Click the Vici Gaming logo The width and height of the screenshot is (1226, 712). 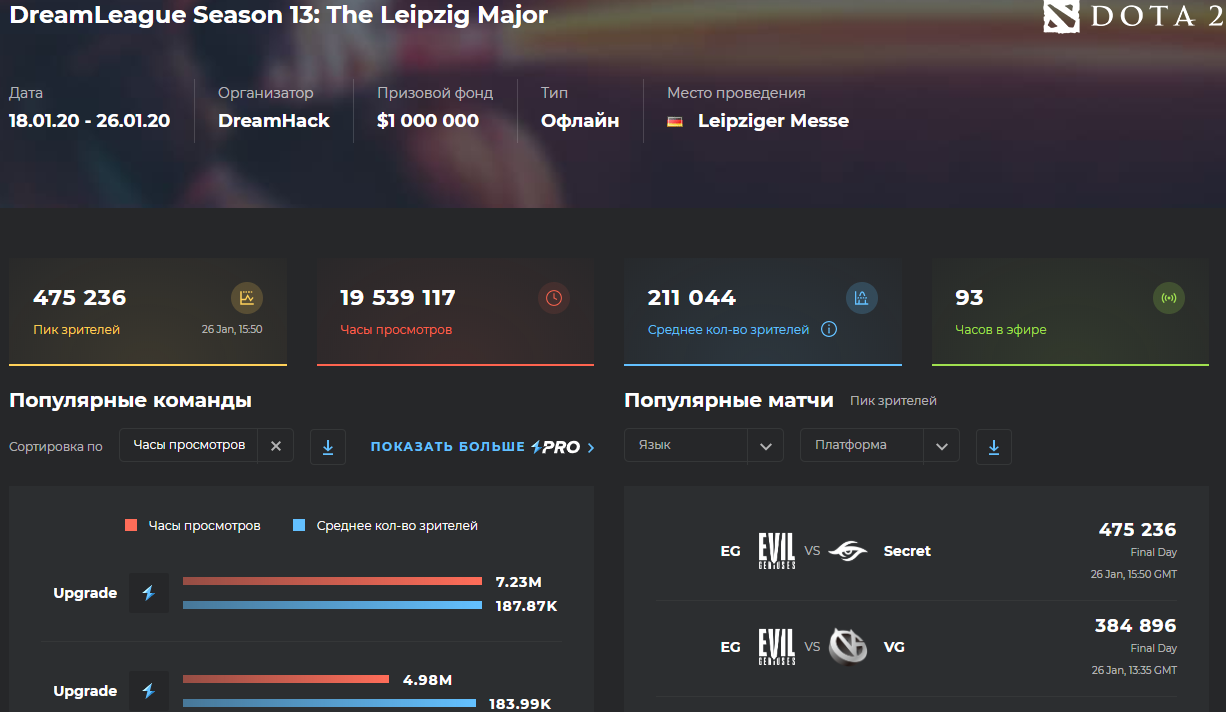point(849,647)
